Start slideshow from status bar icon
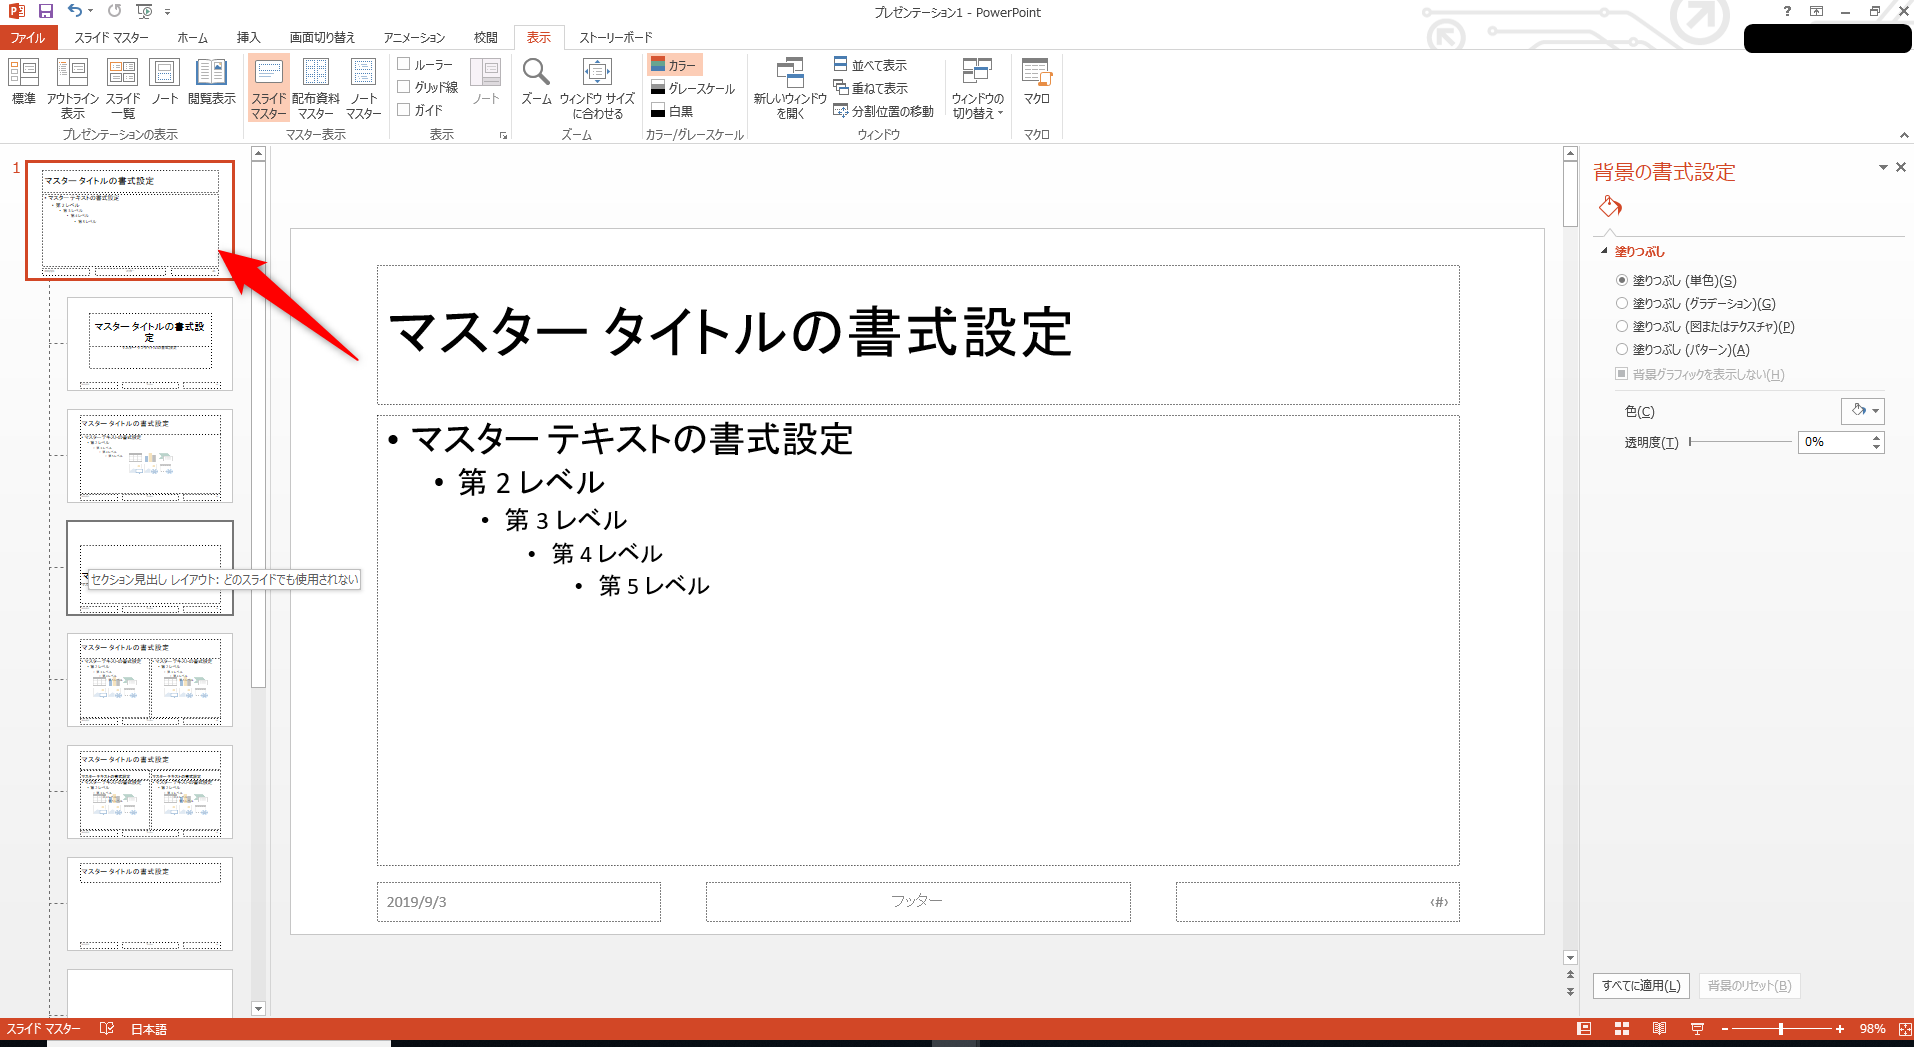This screenshot has height=1047, width=1914. coord(1697,1029)
